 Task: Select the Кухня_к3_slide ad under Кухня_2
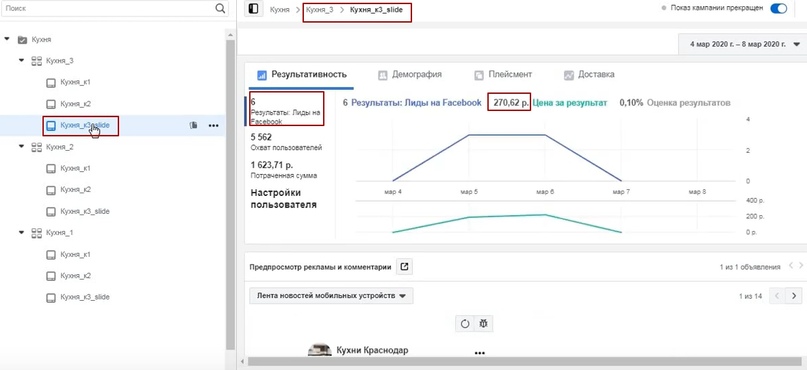coord(85,212)
